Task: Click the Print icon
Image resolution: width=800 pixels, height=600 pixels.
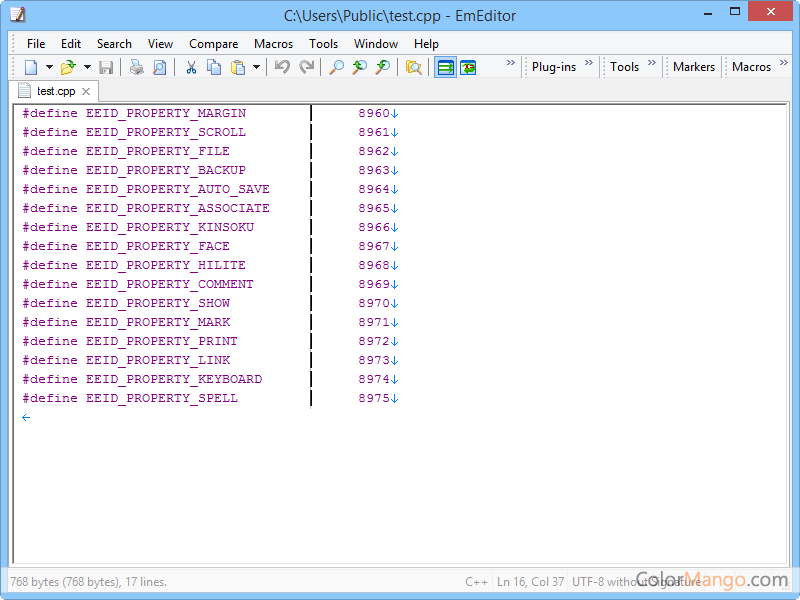Action: [x=136, y=67]
